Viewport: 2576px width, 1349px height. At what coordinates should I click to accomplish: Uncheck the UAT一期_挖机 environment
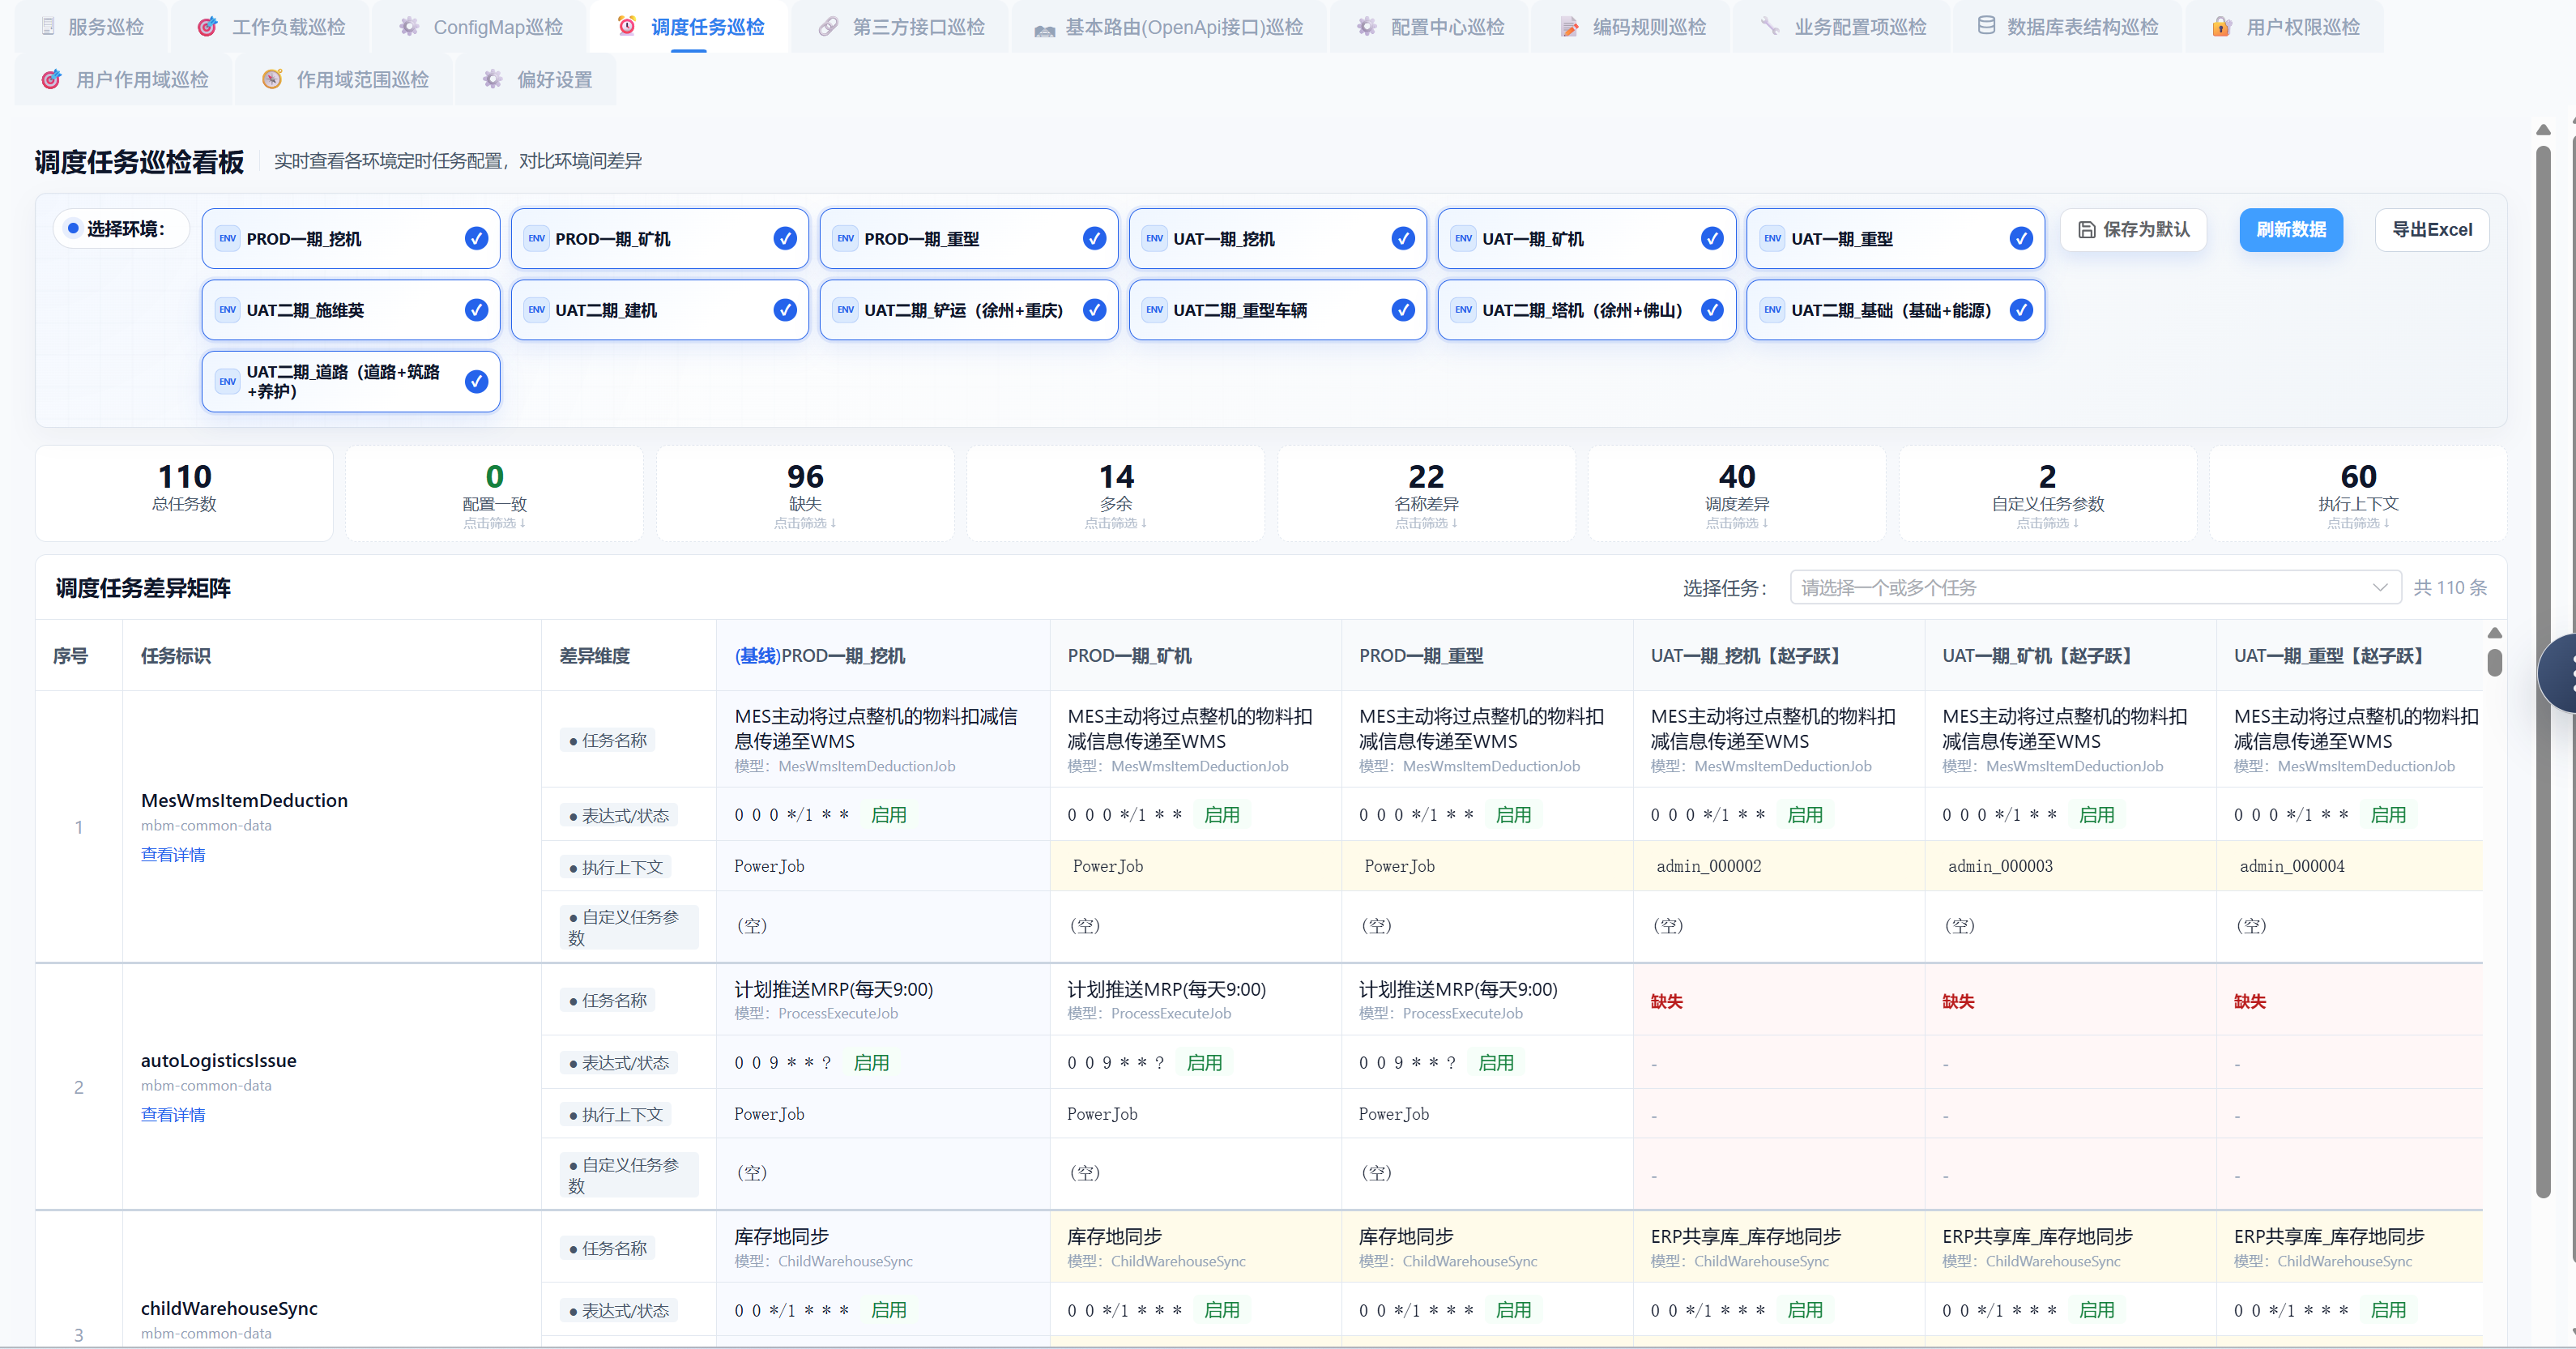click(1403, 239)
